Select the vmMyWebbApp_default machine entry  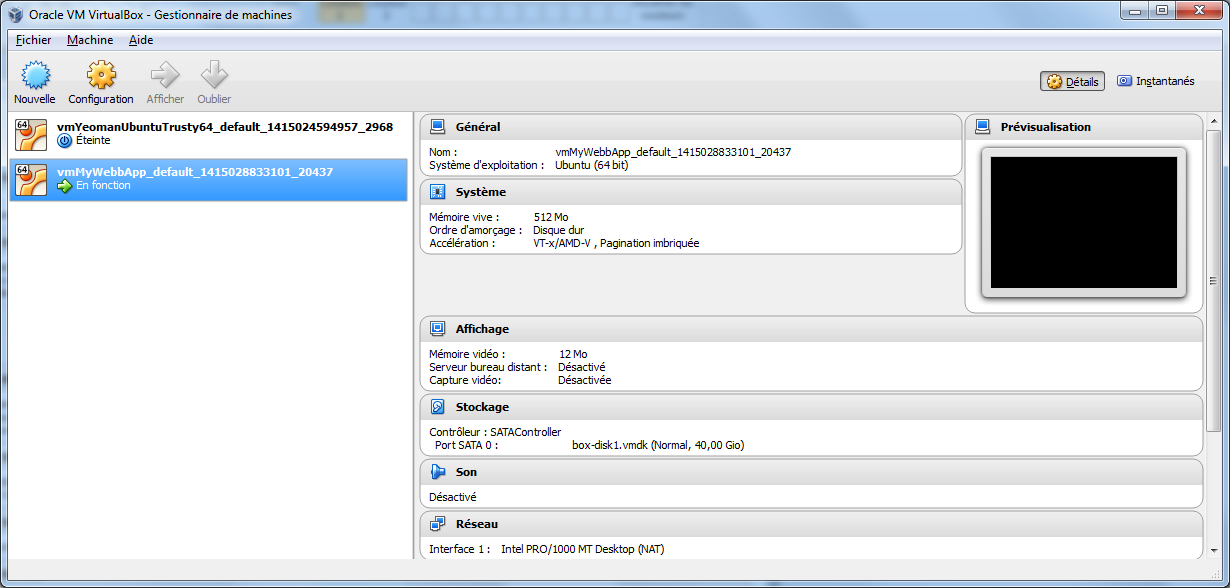coord(209,179)
